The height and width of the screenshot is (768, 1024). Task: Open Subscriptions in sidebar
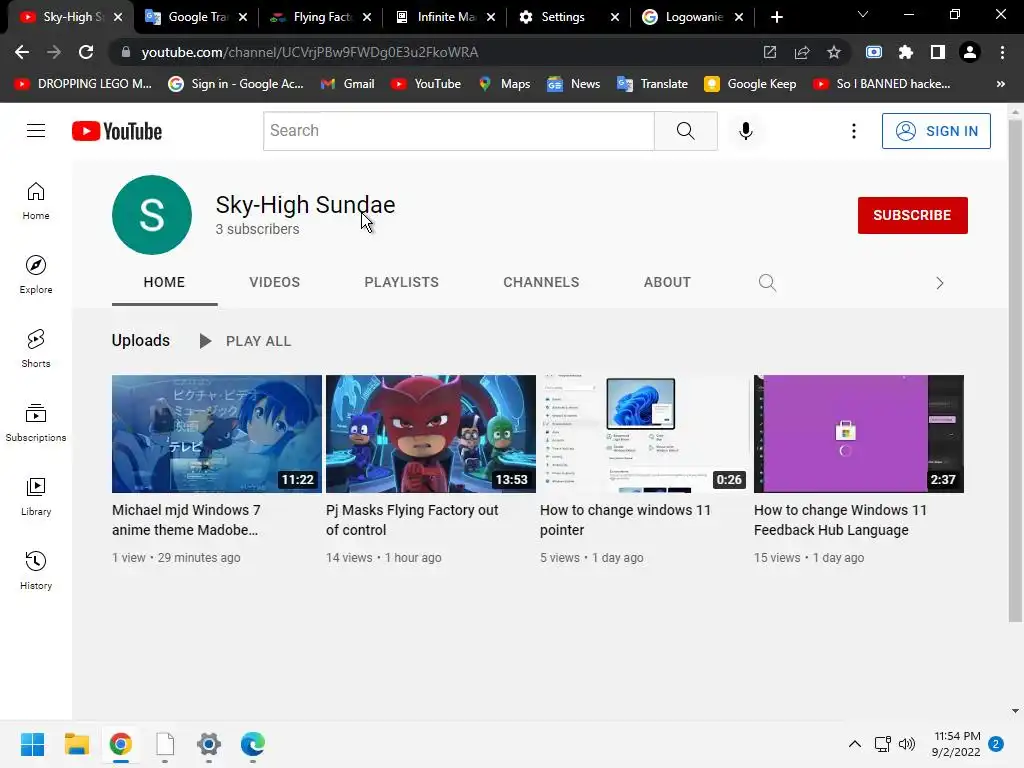36,423
